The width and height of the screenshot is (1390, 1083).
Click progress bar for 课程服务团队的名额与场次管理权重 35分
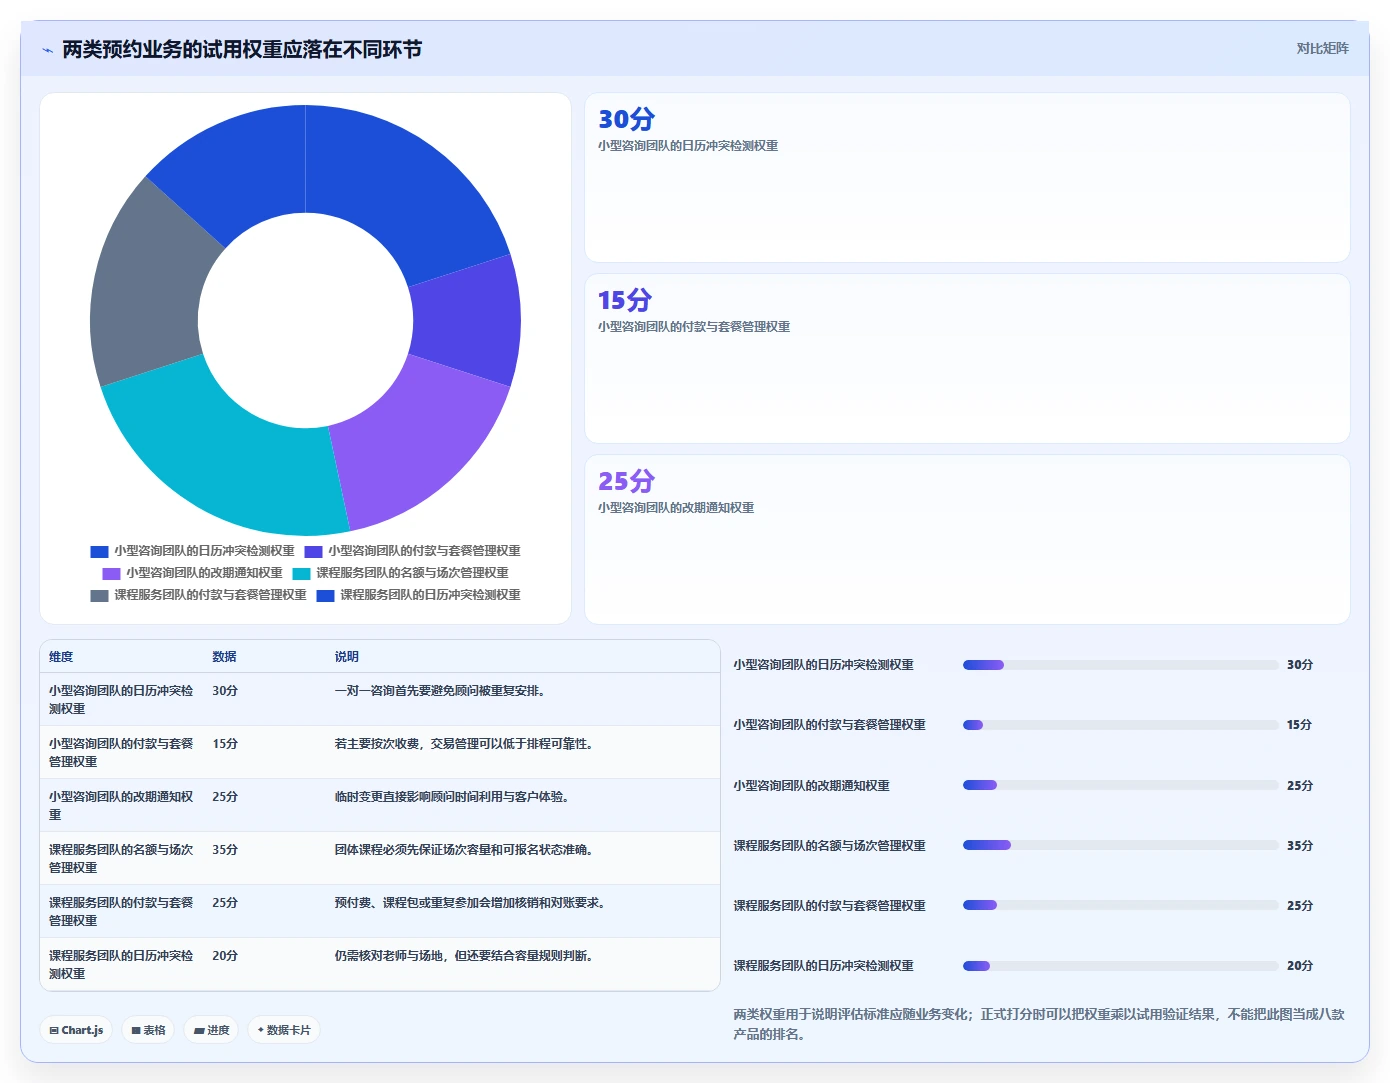click(1121, 845)
